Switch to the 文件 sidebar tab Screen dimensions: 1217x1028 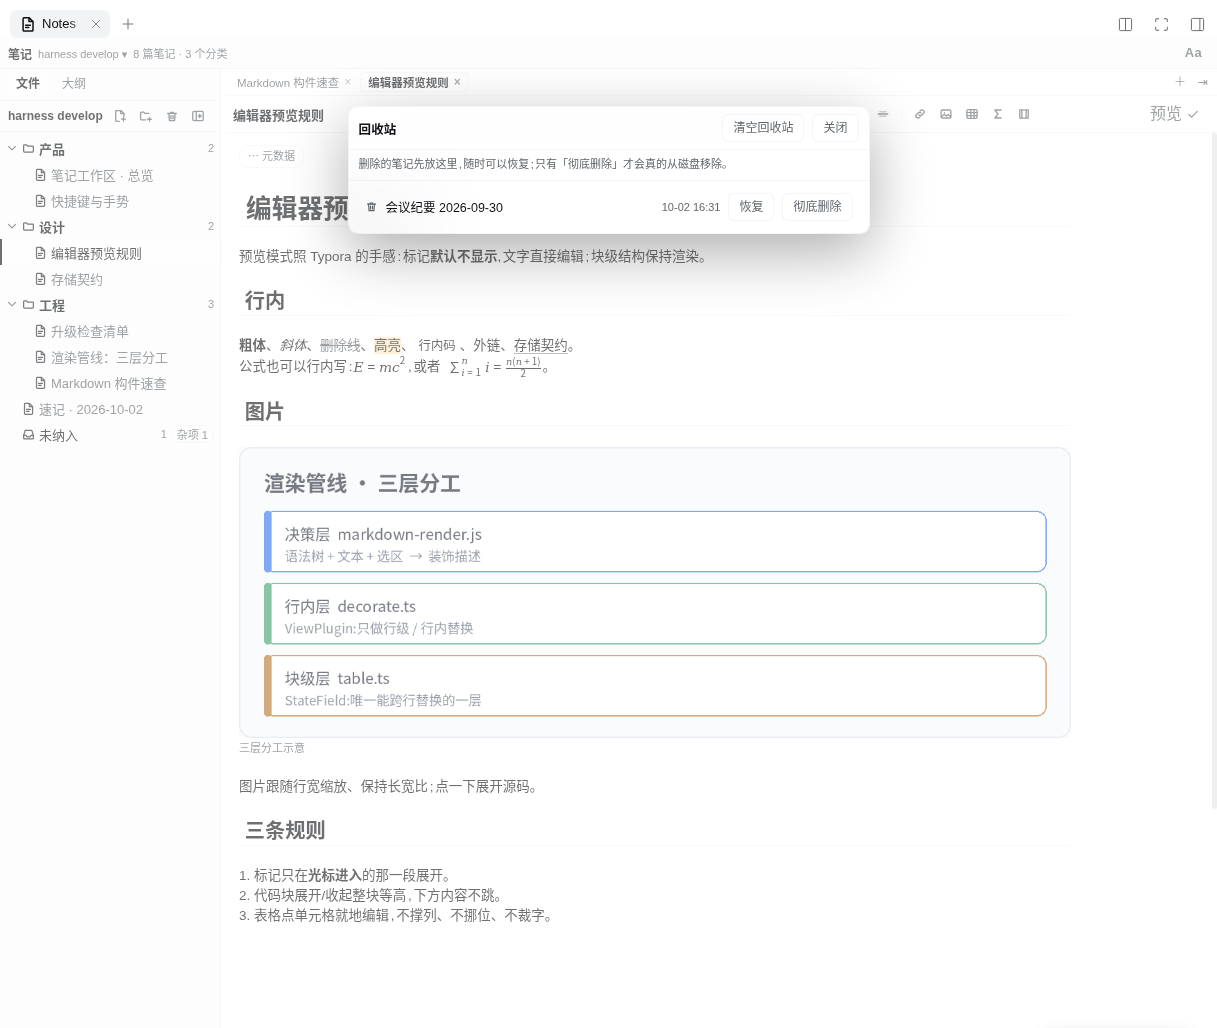point(28,84)
